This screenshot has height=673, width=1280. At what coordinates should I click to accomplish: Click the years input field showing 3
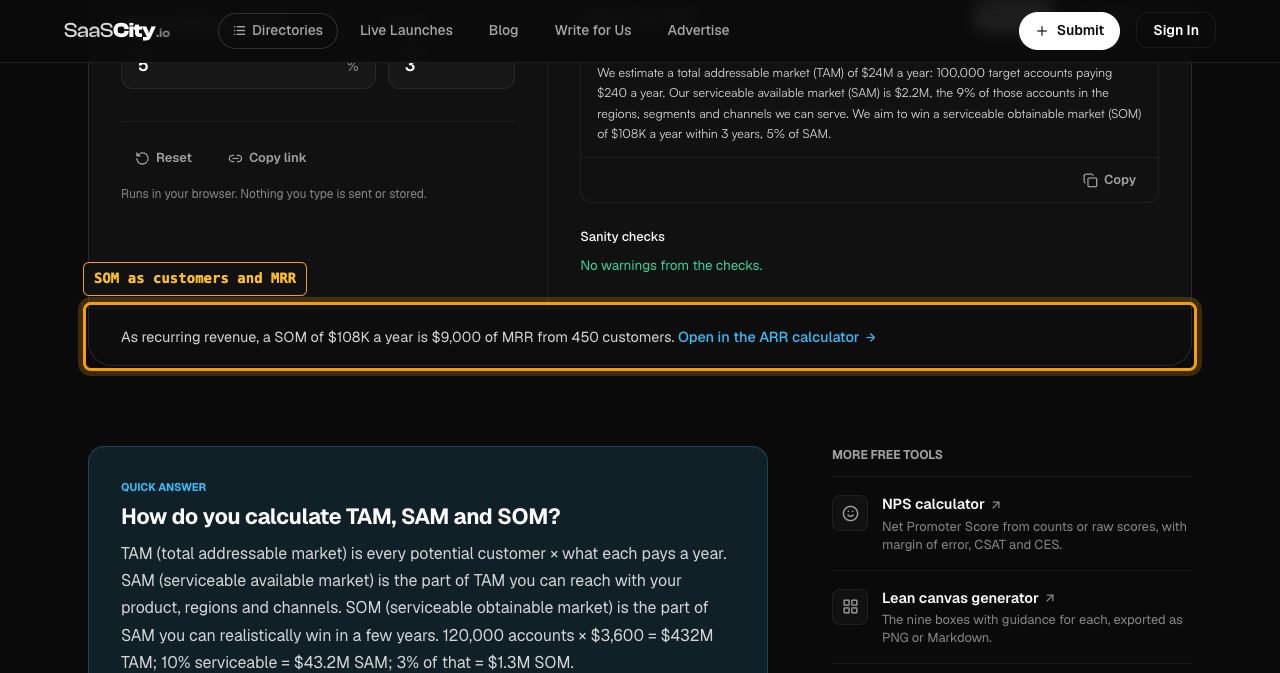(x=451, y=66)
